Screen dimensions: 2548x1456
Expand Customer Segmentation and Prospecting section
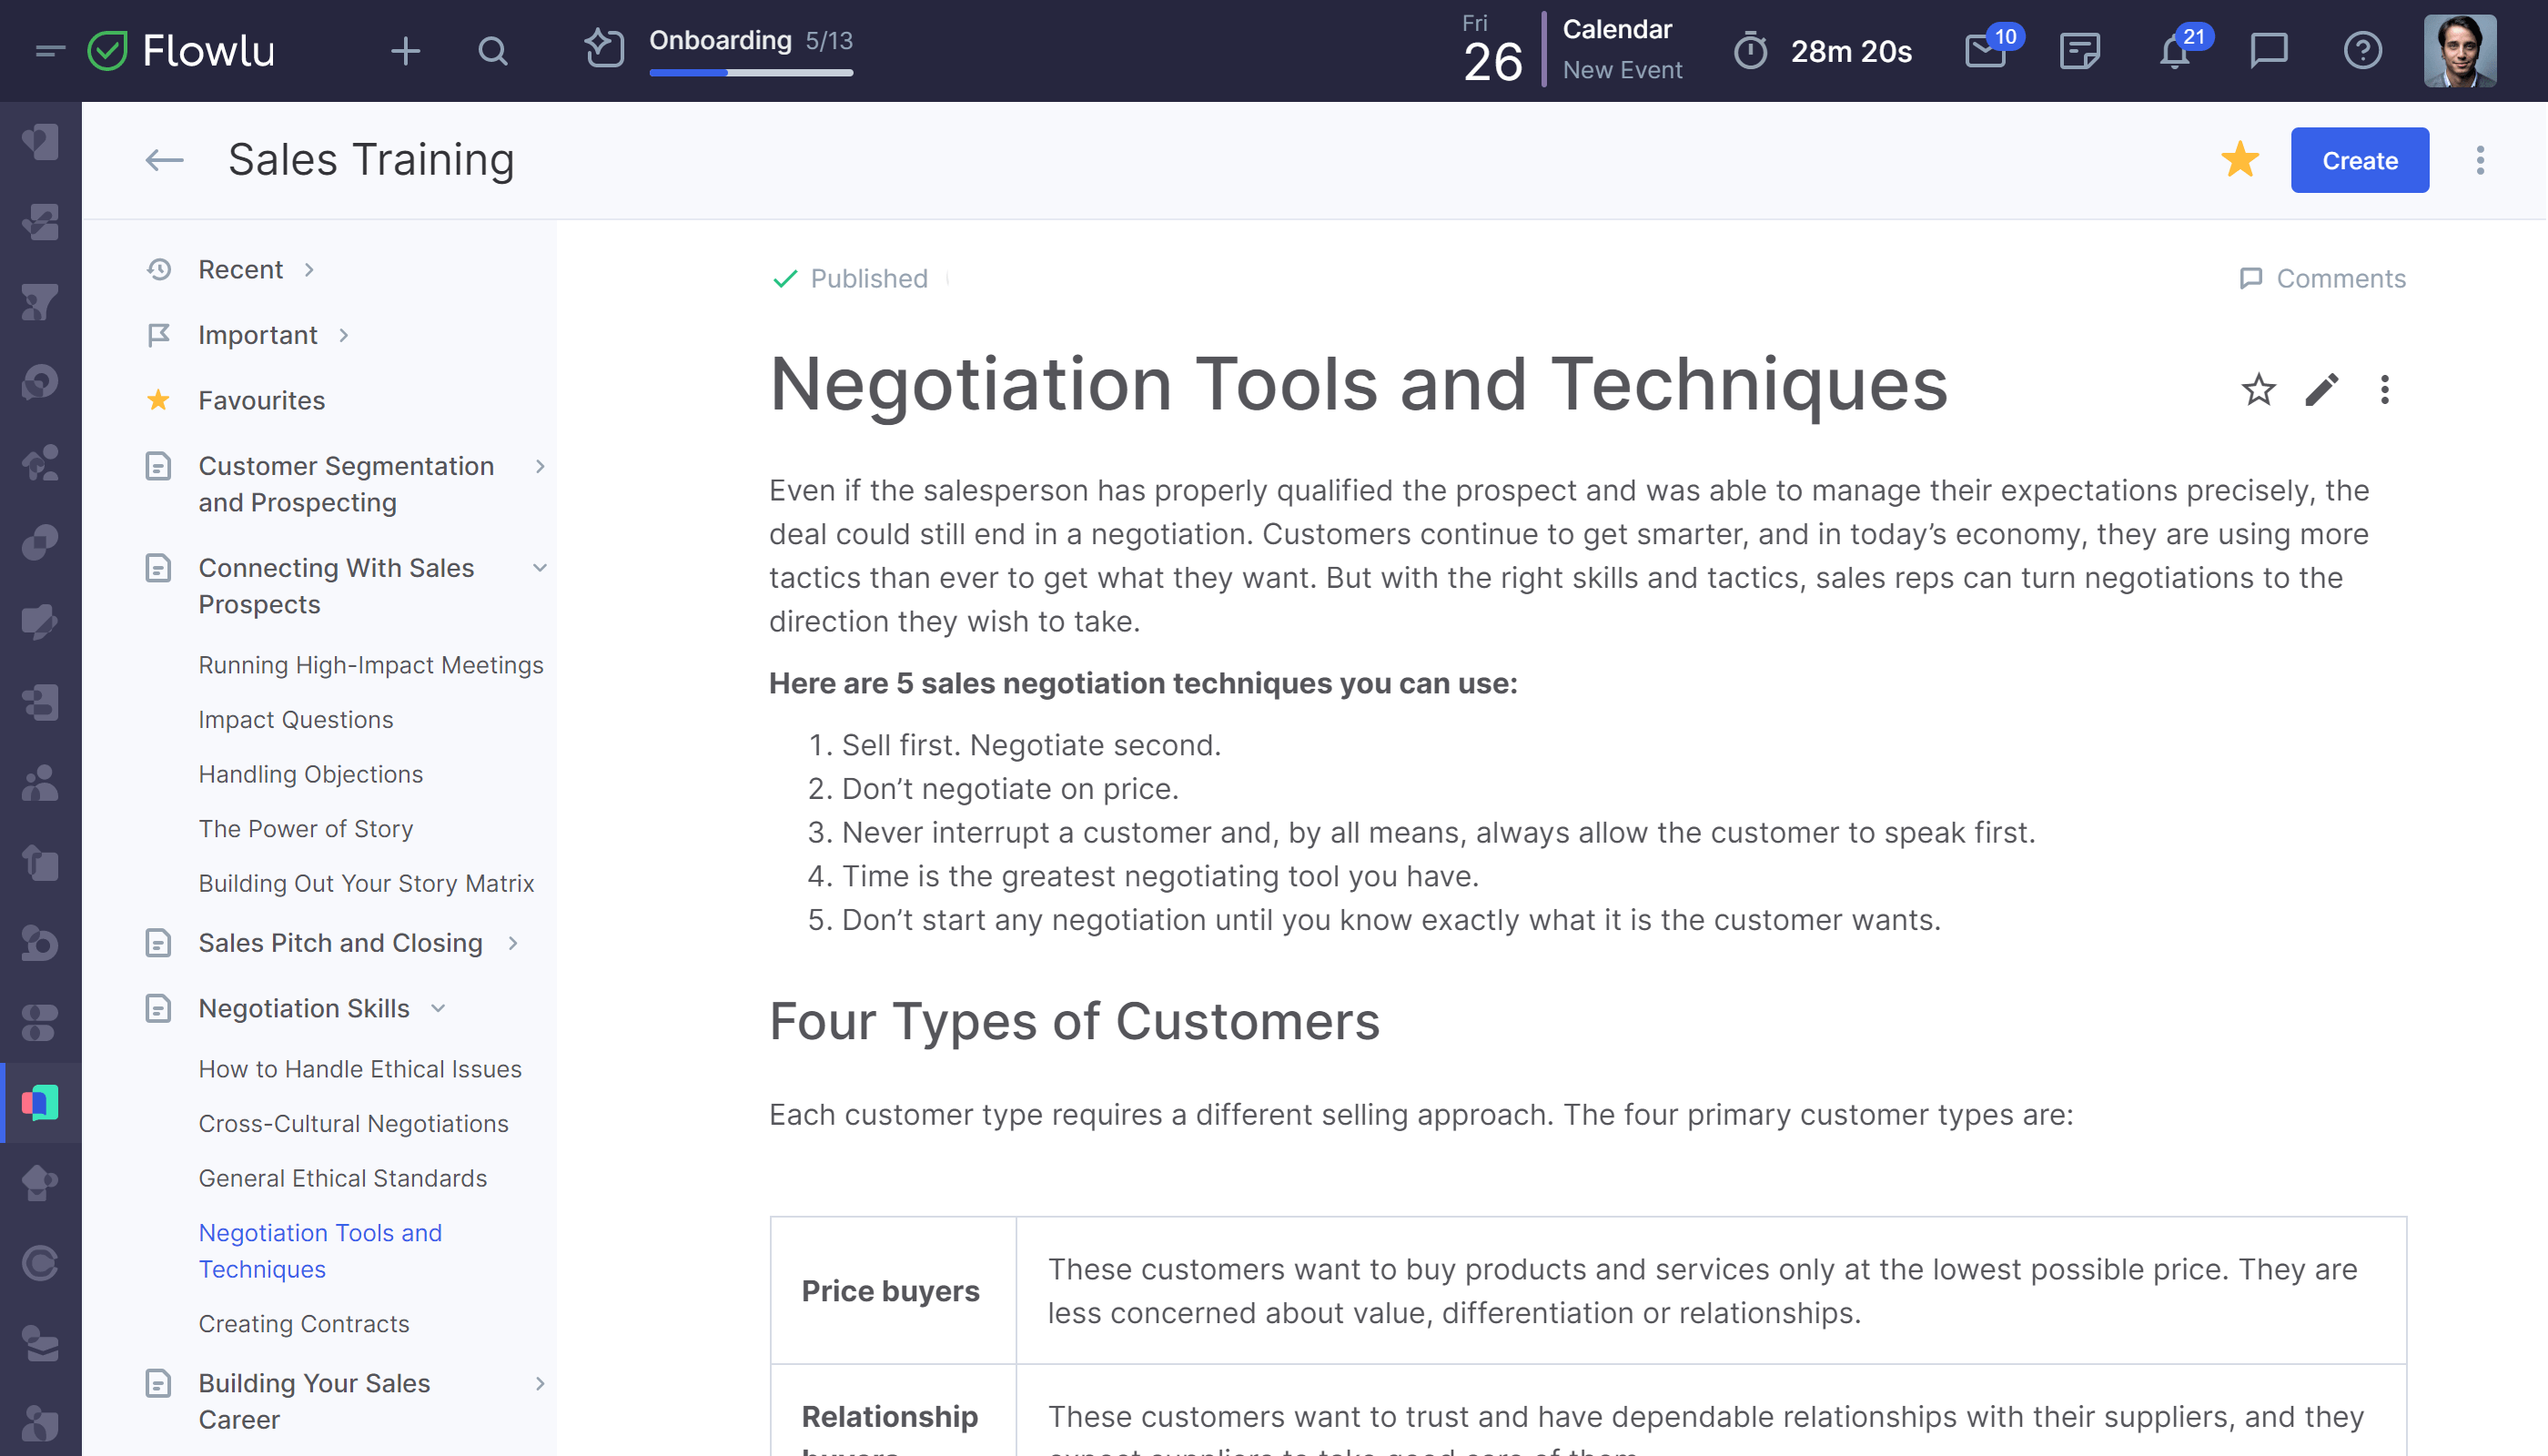[x=540, y=466]
